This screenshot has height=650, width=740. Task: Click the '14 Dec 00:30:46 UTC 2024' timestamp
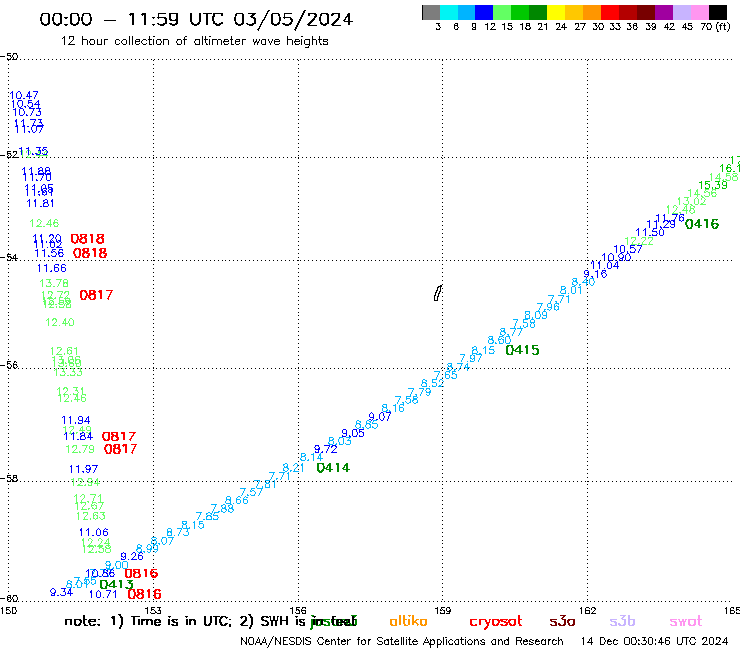point(654,641)
